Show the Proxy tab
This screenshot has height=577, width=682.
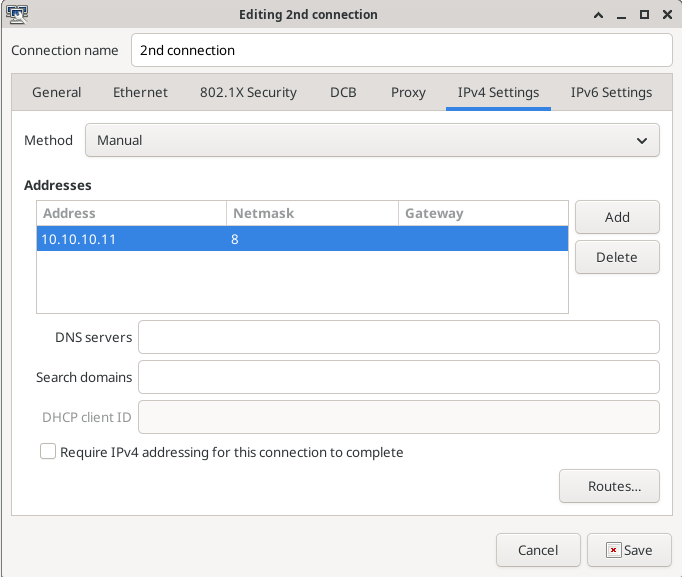(x=408, y=92)
